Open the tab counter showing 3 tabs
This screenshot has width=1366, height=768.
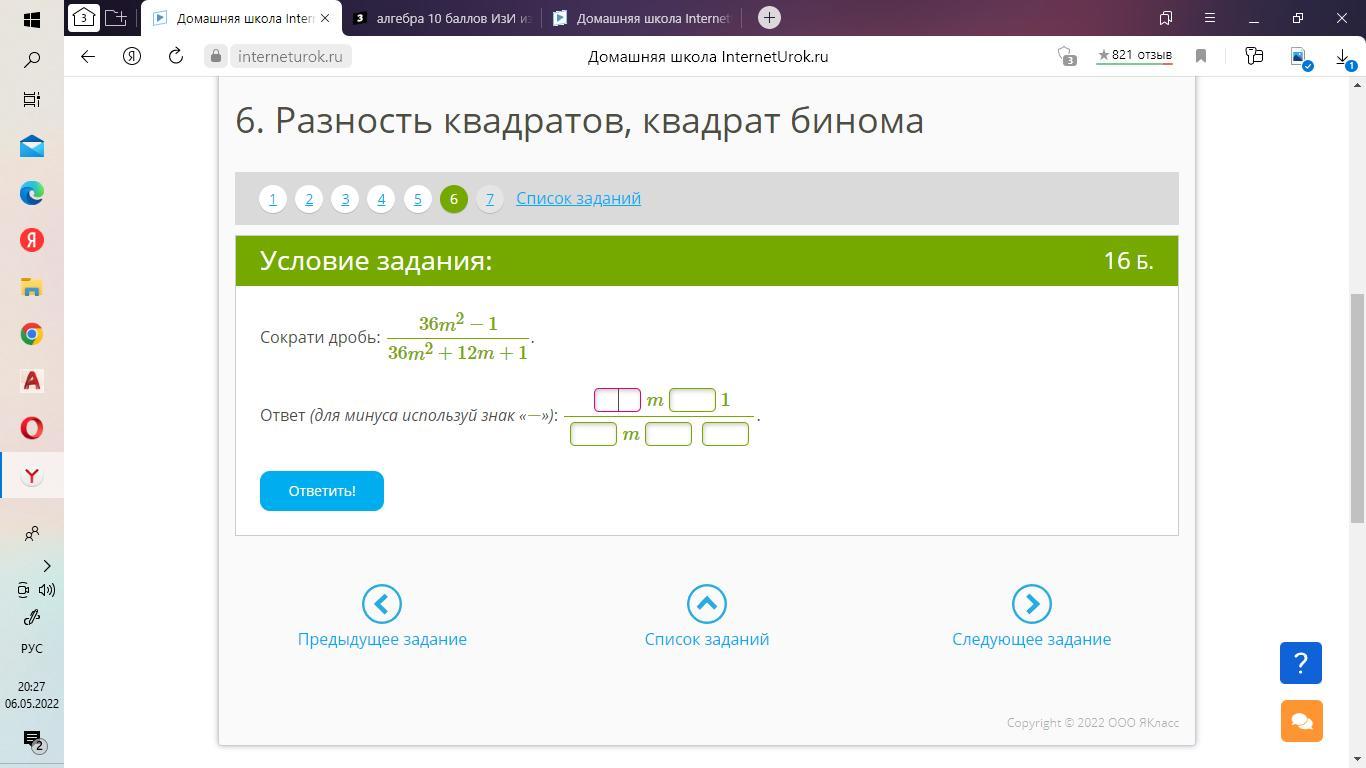coord(84,18)
